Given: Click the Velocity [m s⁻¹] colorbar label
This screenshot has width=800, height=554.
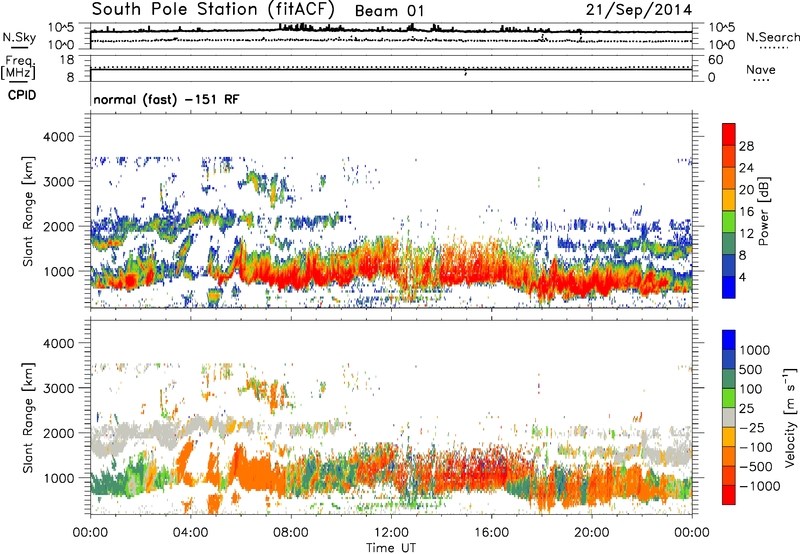Looking at the screenshot, I should (790, 417).
